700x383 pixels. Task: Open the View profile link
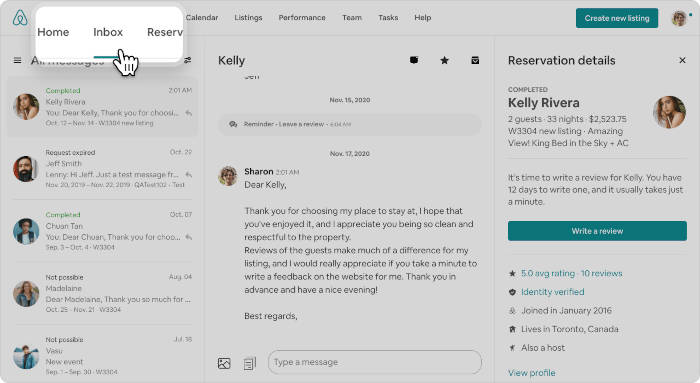tap(532, 373)
